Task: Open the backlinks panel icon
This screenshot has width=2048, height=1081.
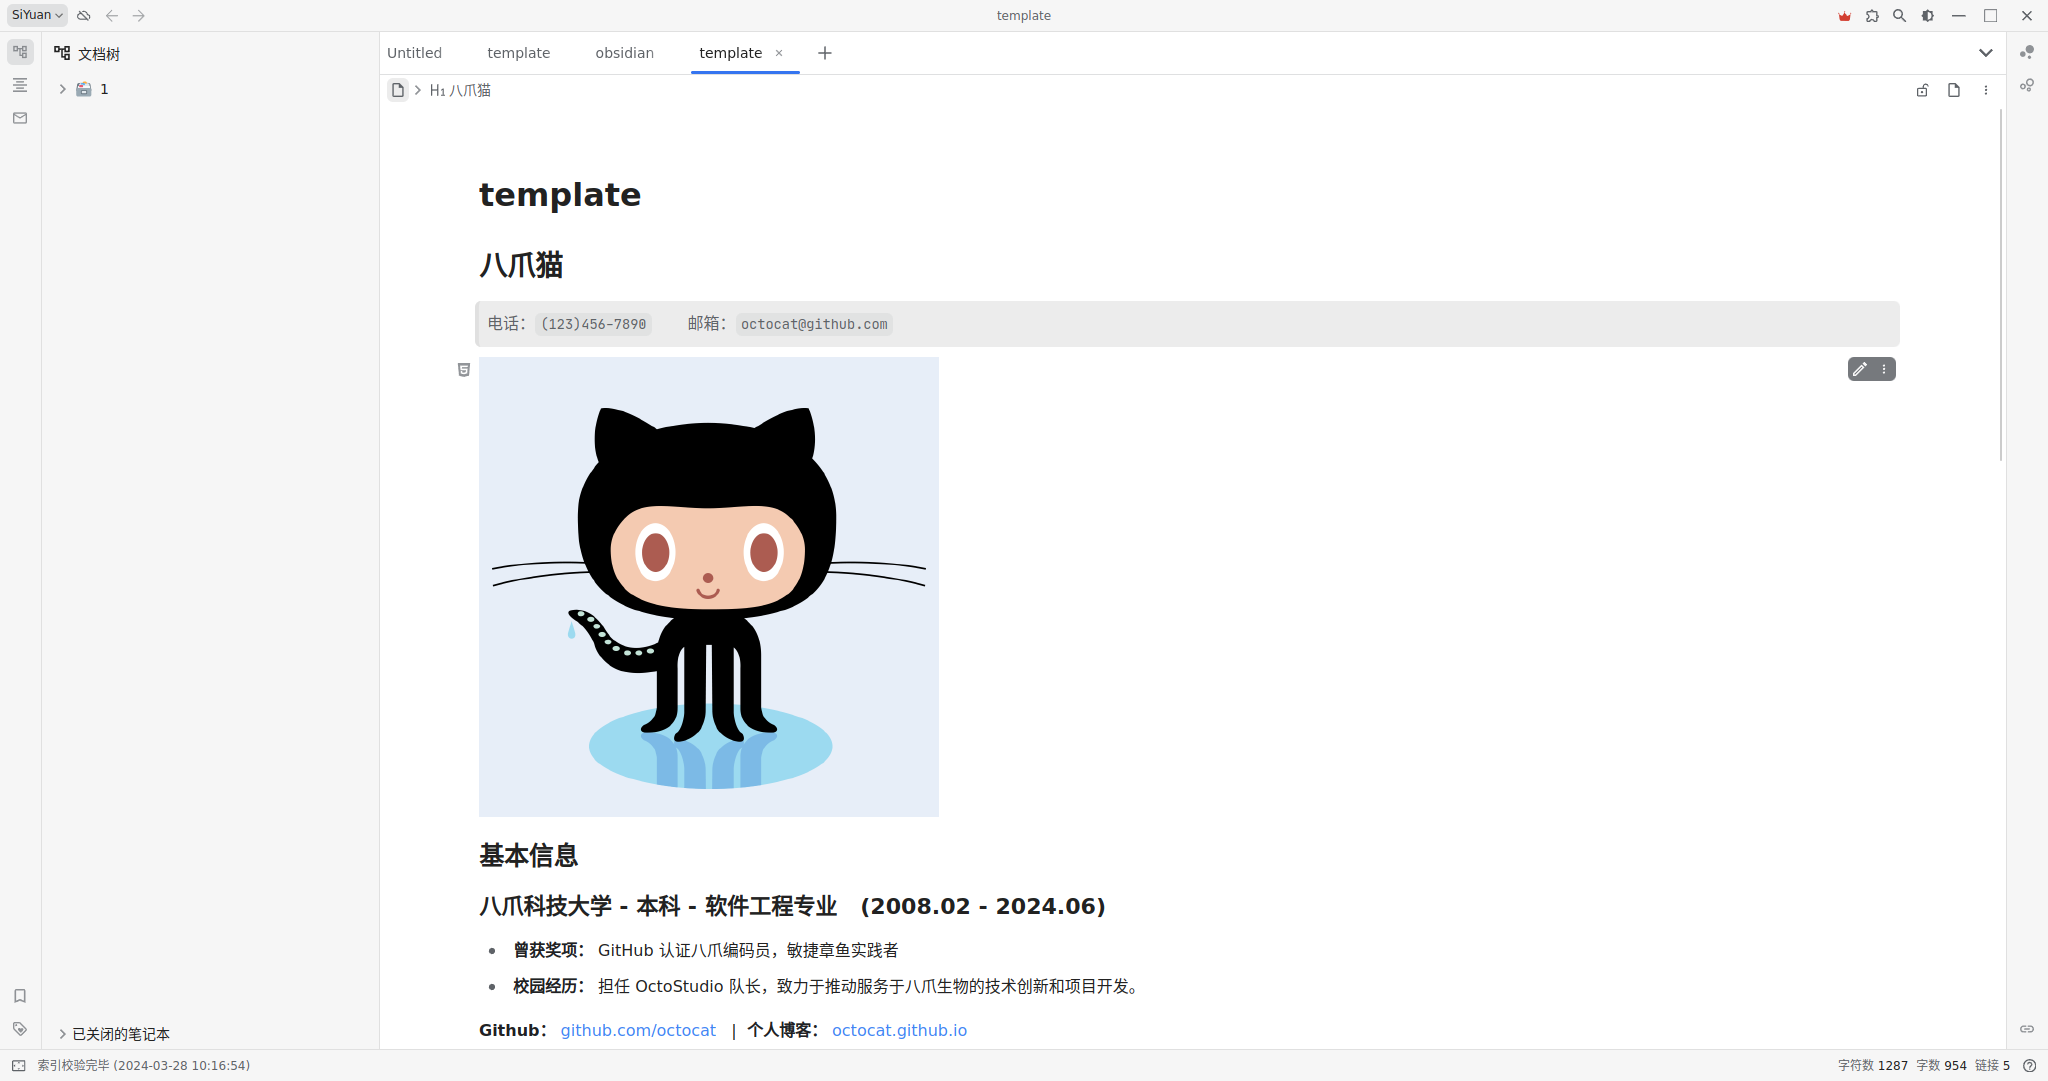Action: (x=2027, y=1029)
